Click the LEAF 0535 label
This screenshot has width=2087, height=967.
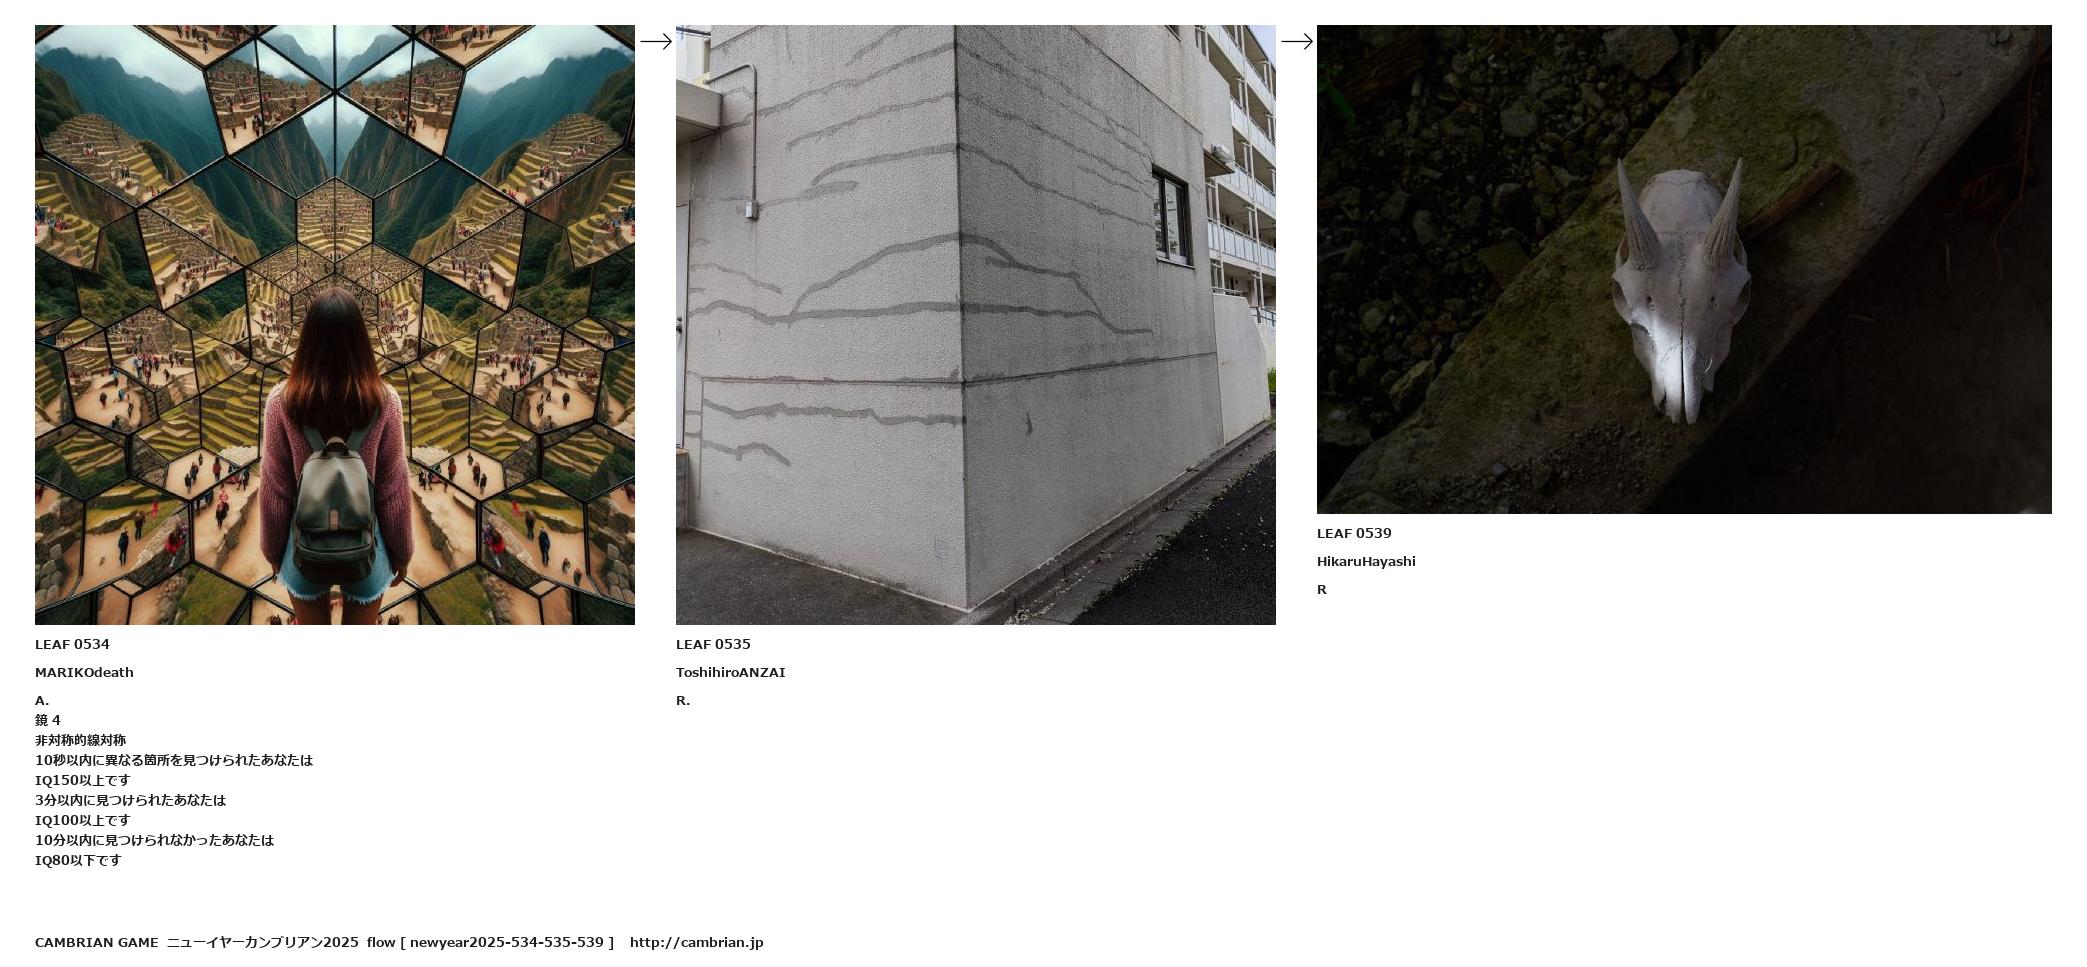pos(713,644)
